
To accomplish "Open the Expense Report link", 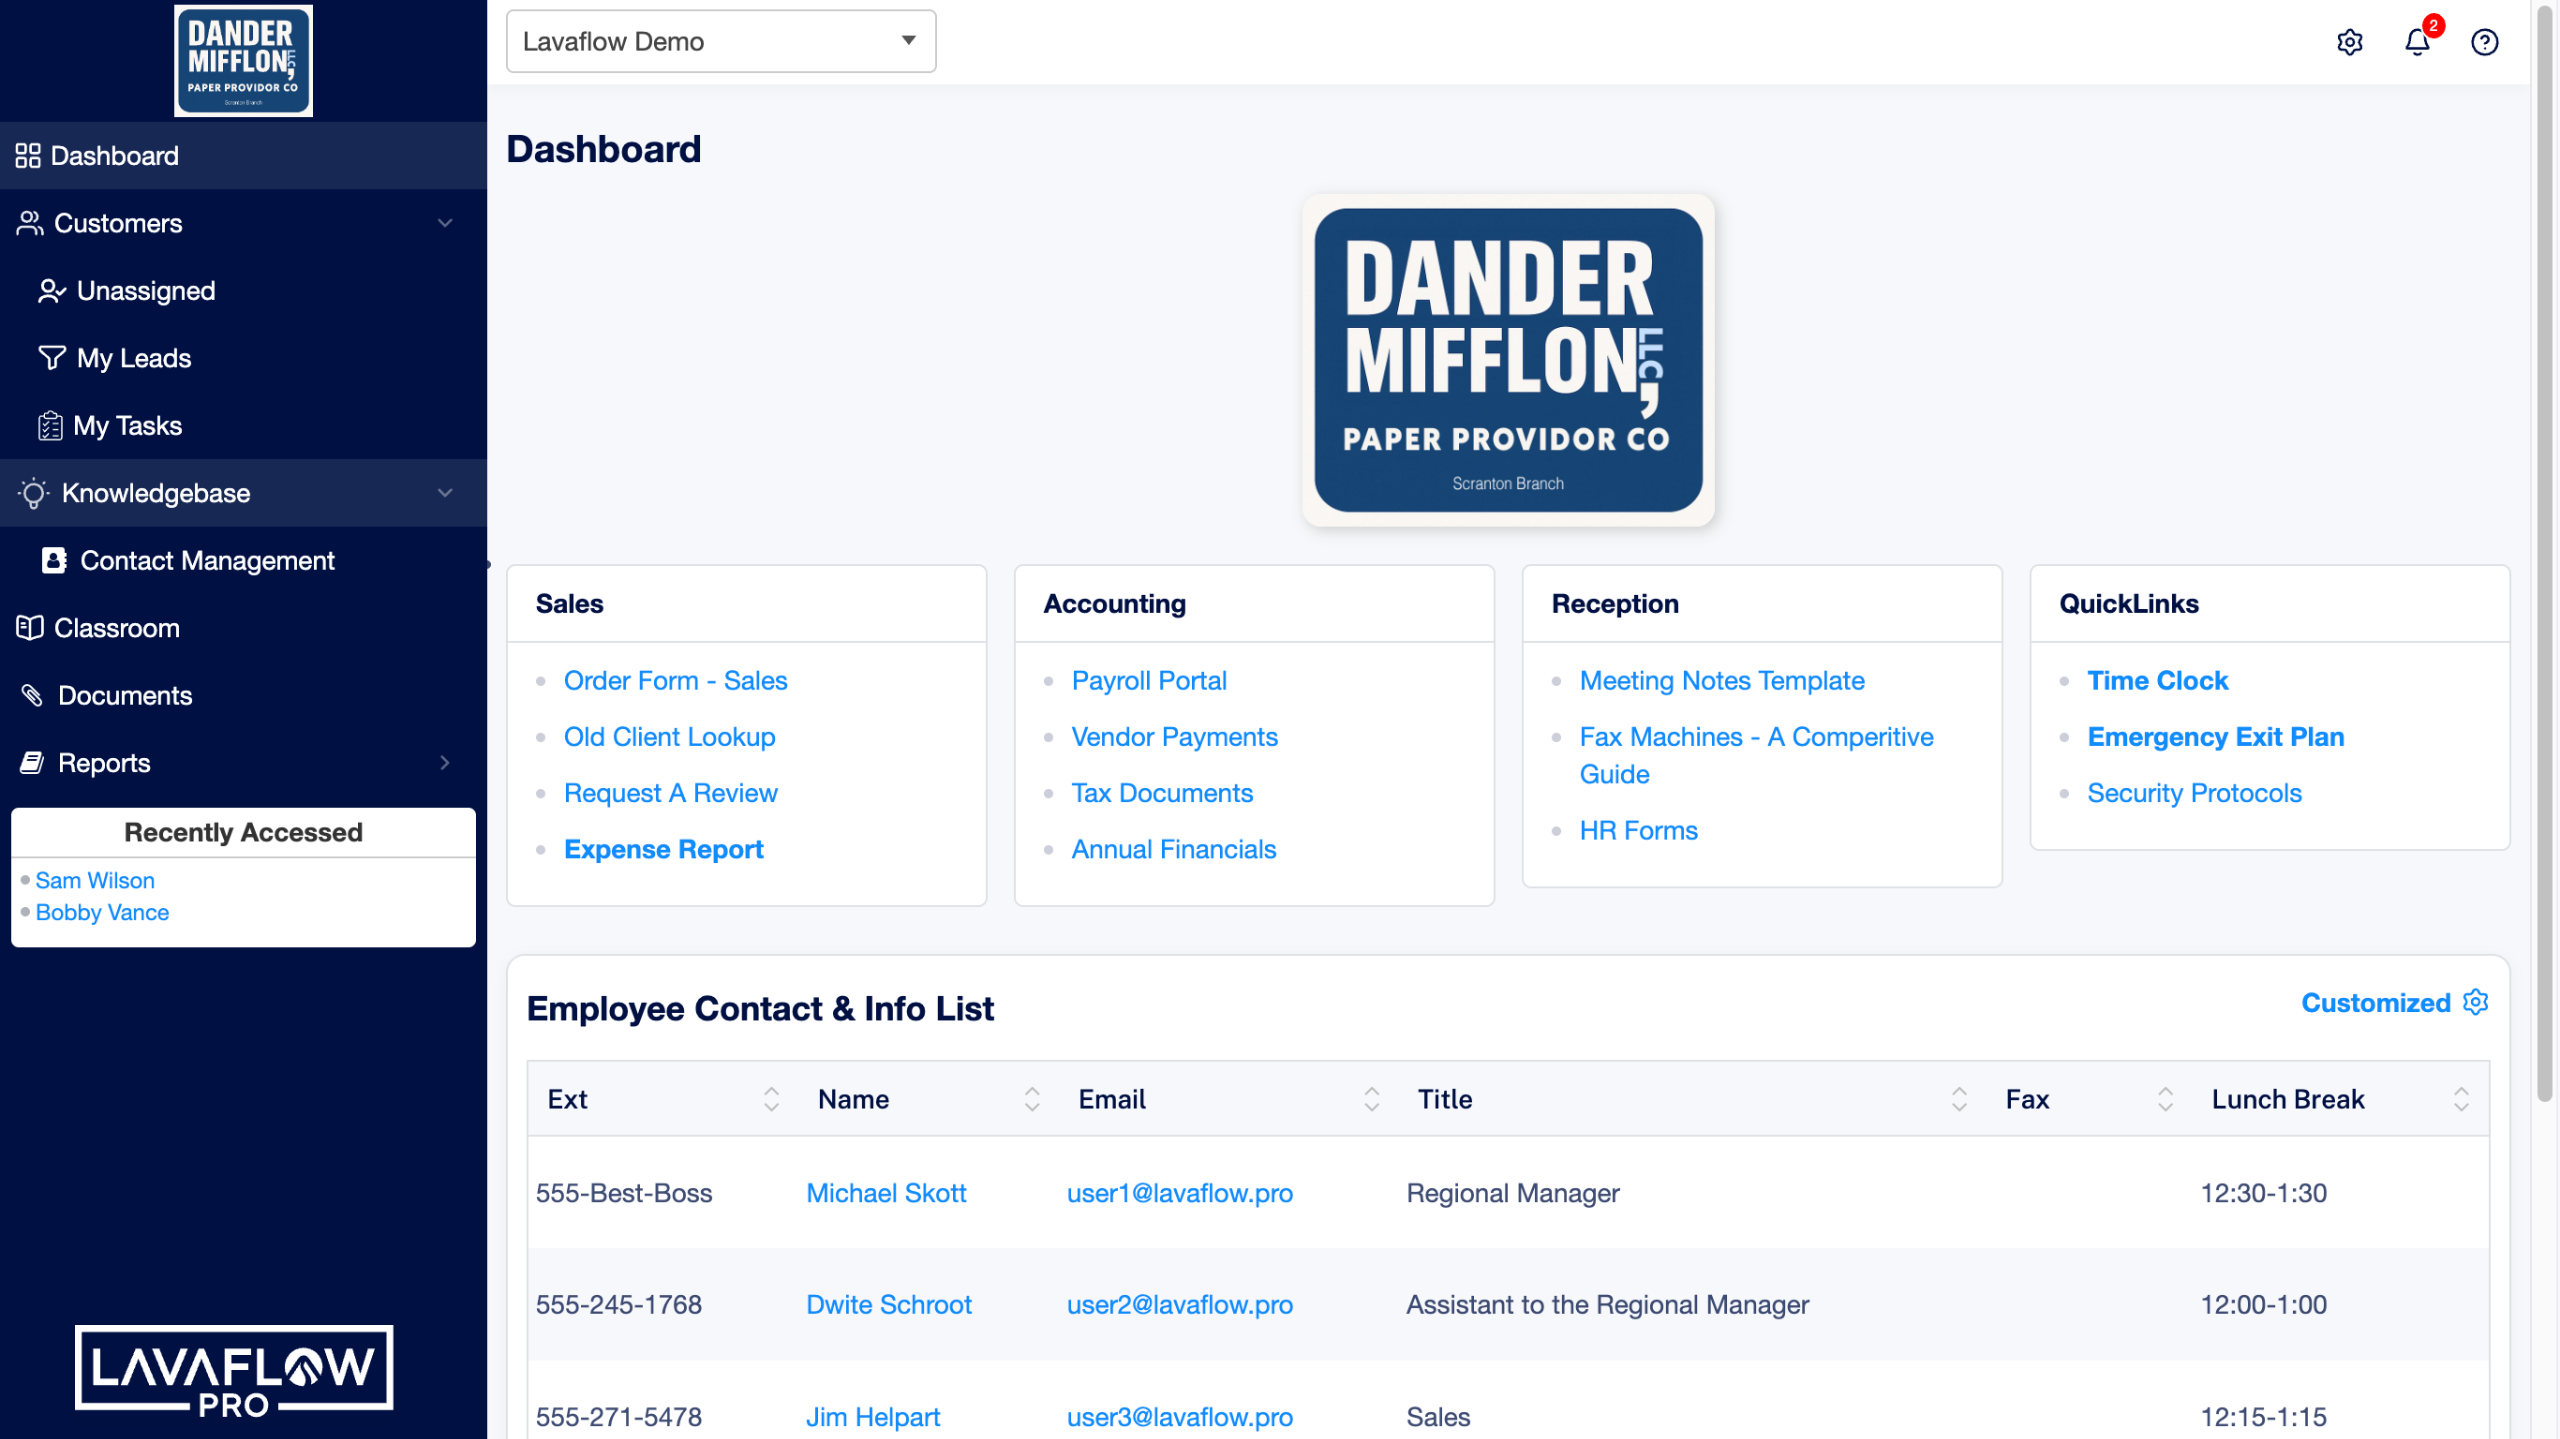I will tap(663, 849).
